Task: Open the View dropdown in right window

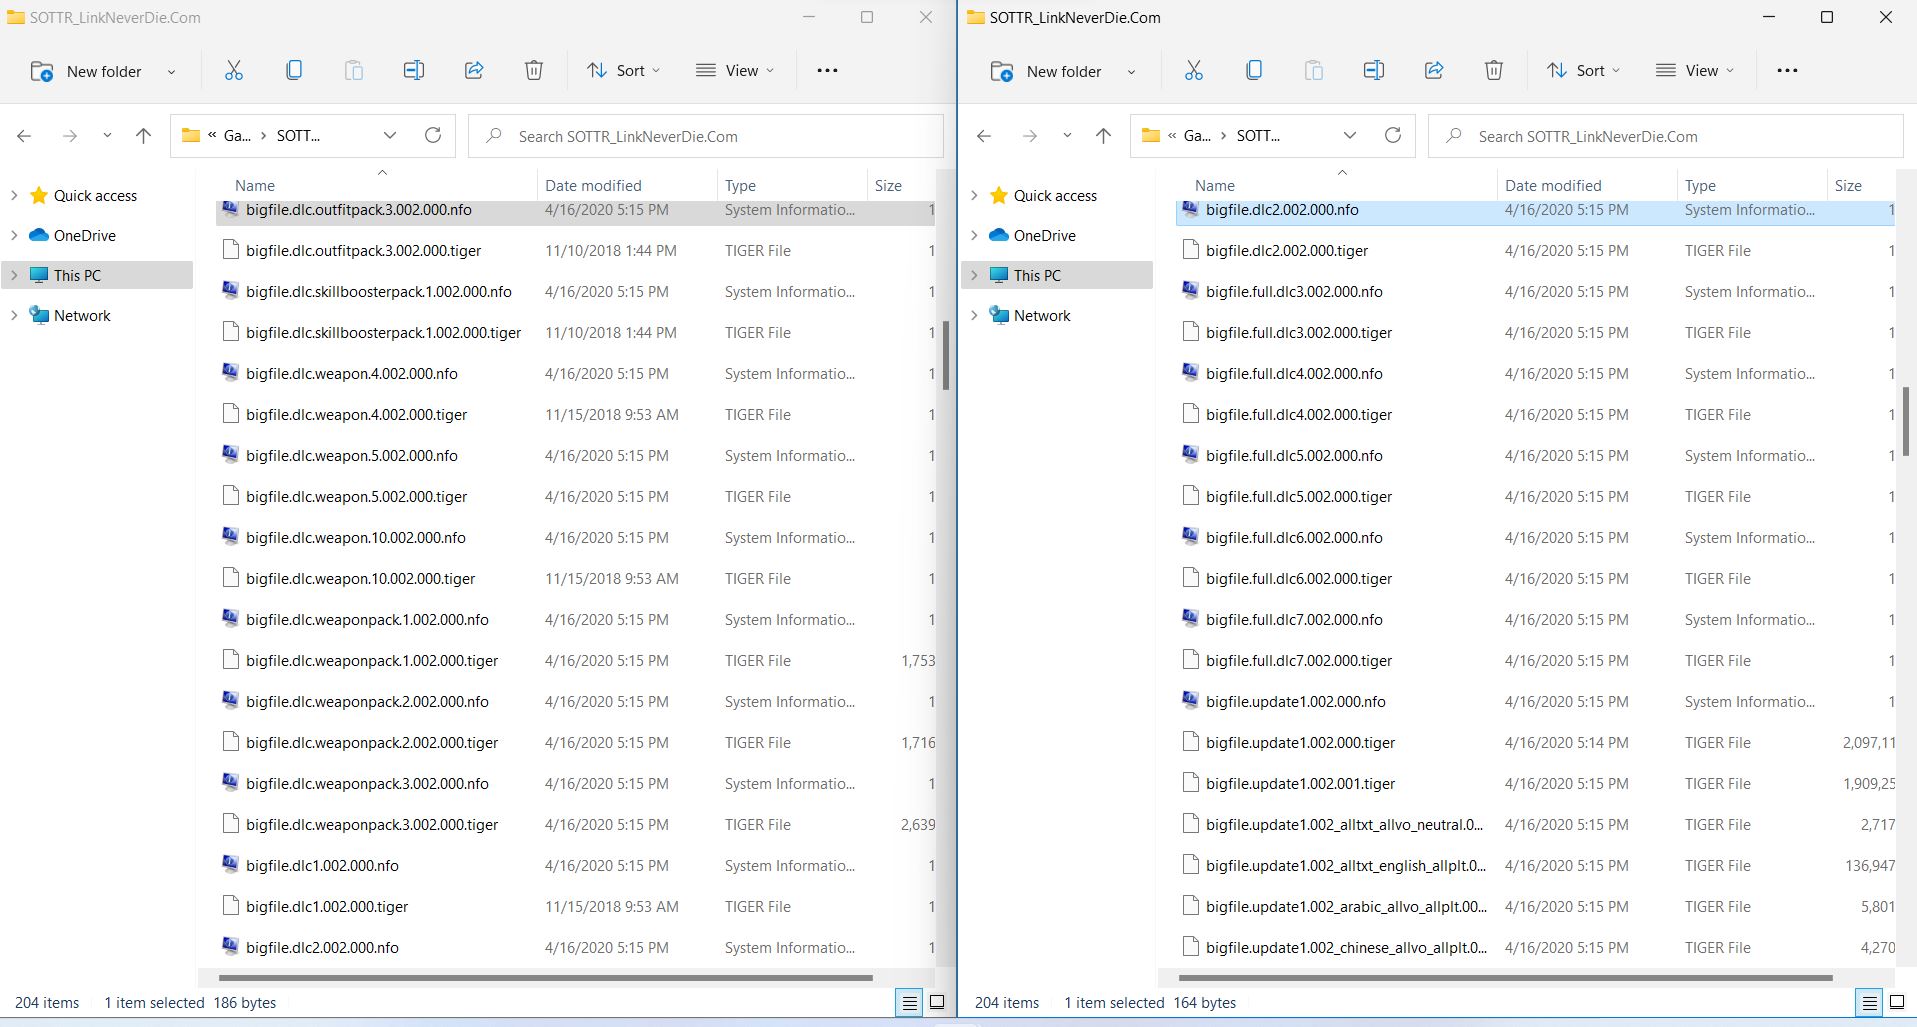Action: 1694,70
